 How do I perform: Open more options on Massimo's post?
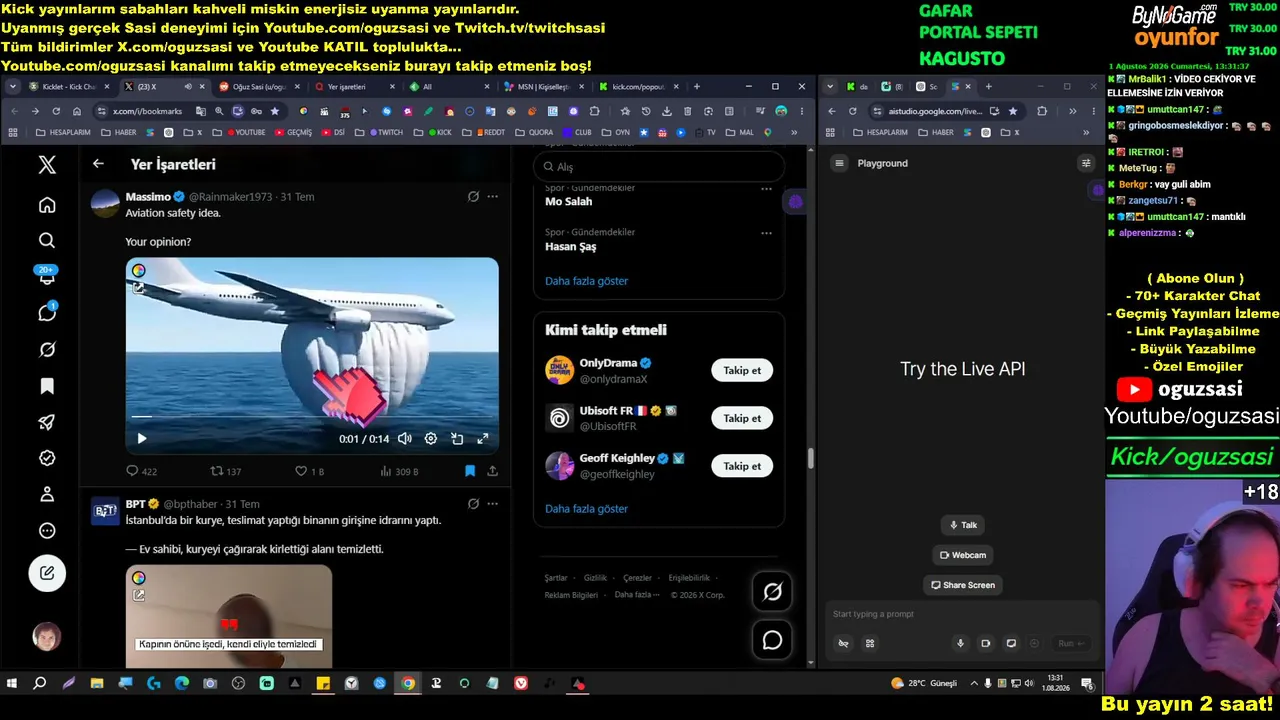(x=492, y=196)
